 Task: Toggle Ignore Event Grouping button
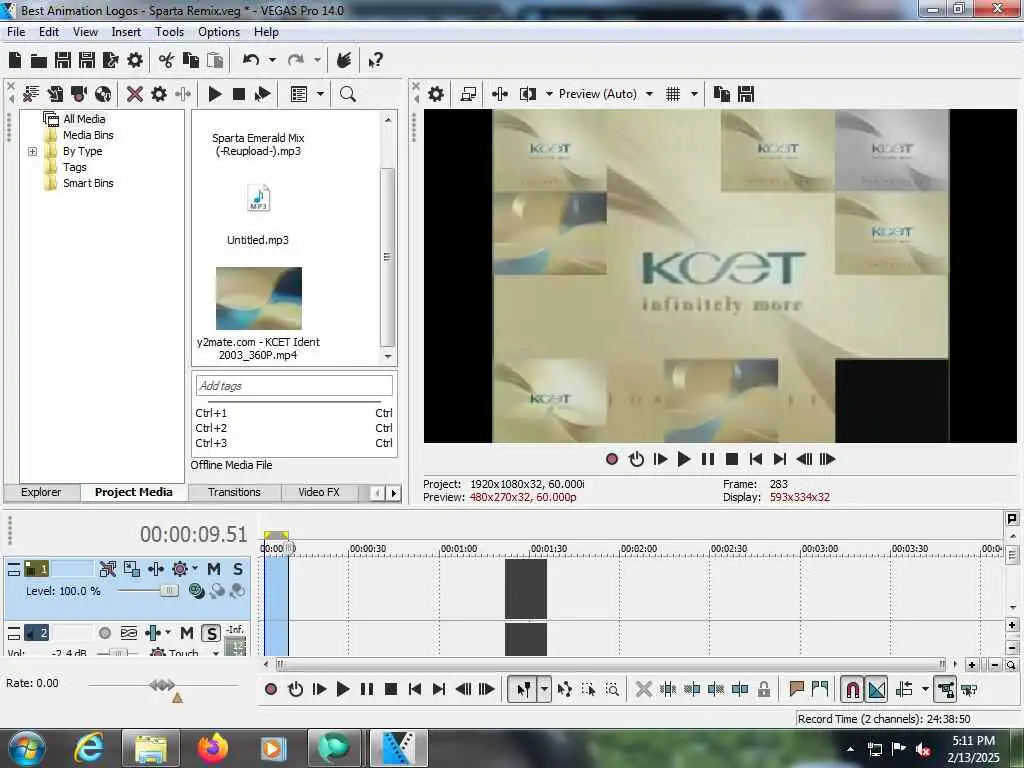945,690
